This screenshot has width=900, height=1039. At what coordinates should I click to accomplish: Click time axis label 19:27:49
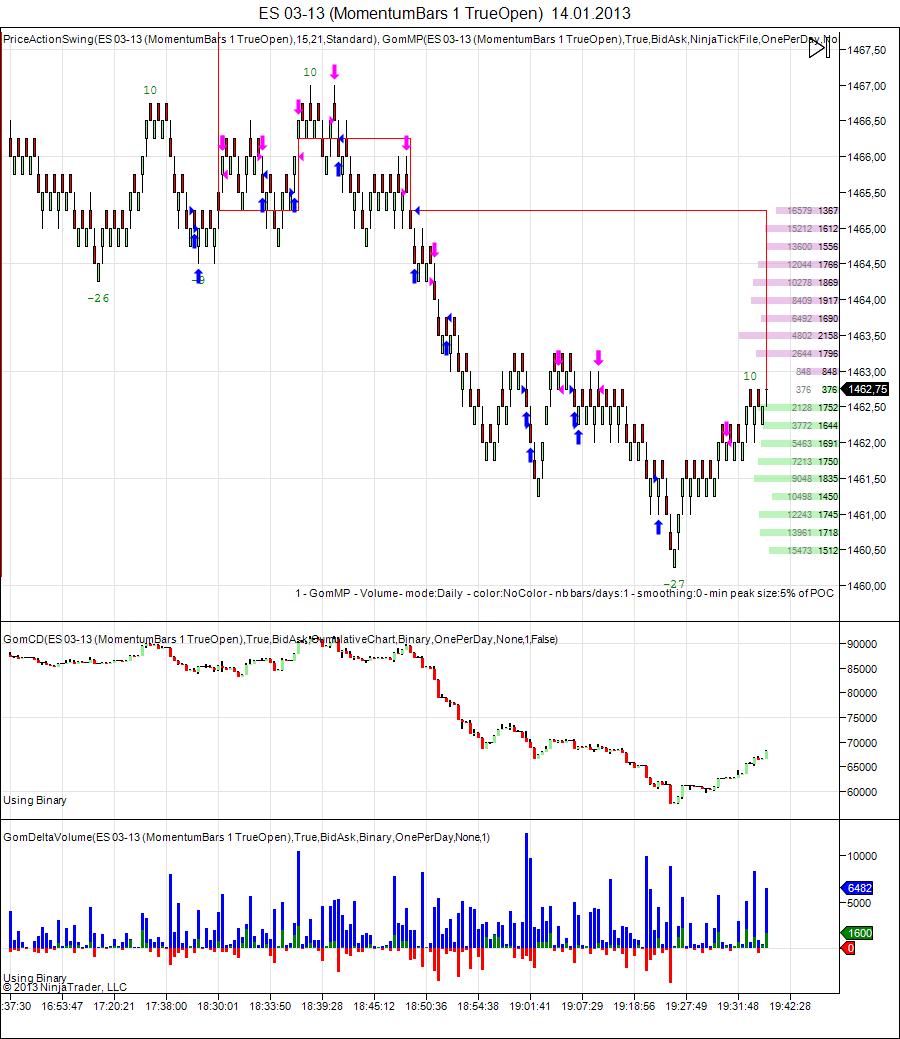(686, 1006)
